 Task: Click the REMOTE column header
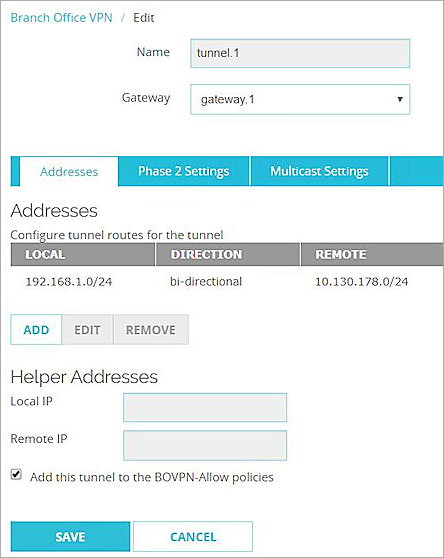(372, 254)
